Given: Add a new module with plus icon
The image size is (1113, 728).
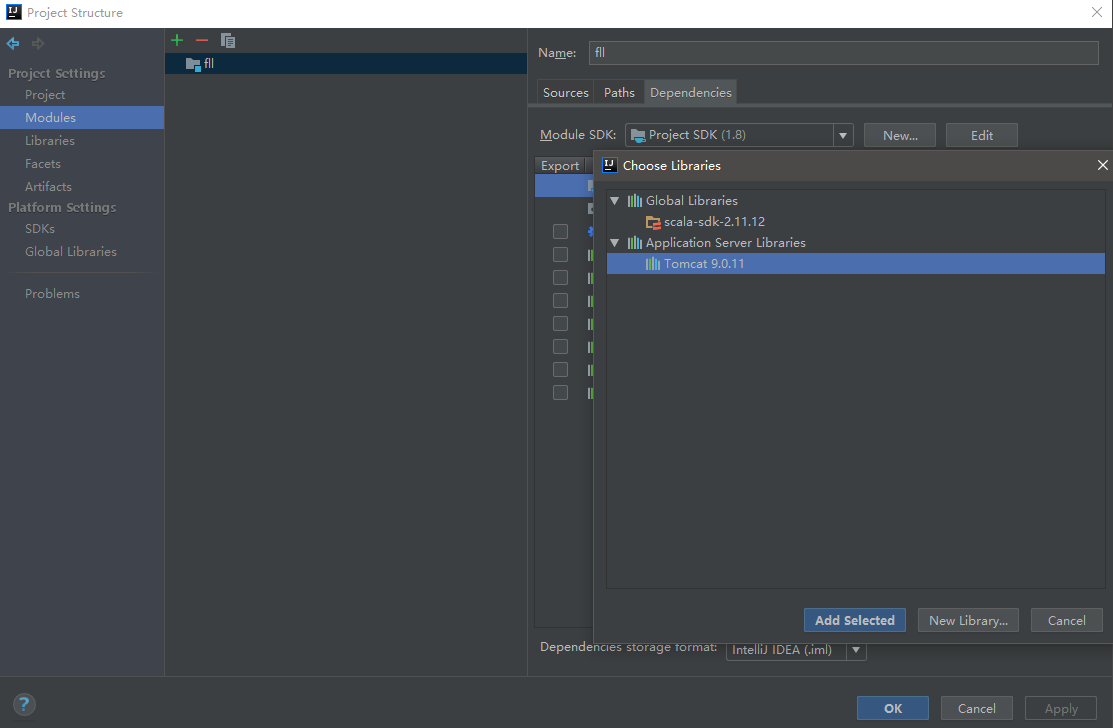Looking at the screenshot, I should click(177, 40).
